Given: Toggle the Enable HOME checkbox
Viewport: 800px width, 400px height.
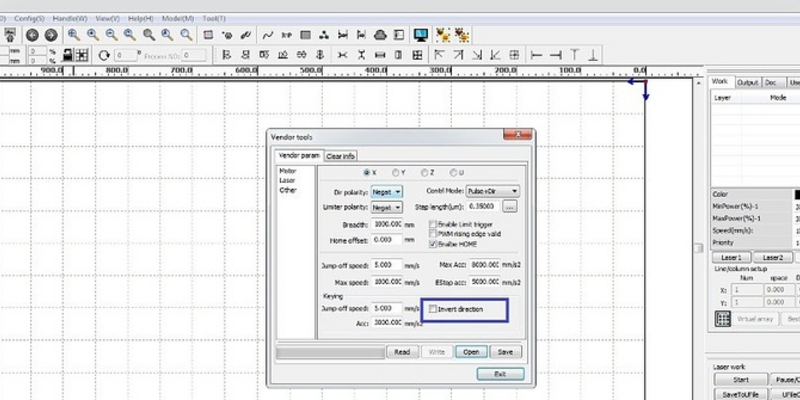Looking at the screenshot, I should tap(432, 243).
